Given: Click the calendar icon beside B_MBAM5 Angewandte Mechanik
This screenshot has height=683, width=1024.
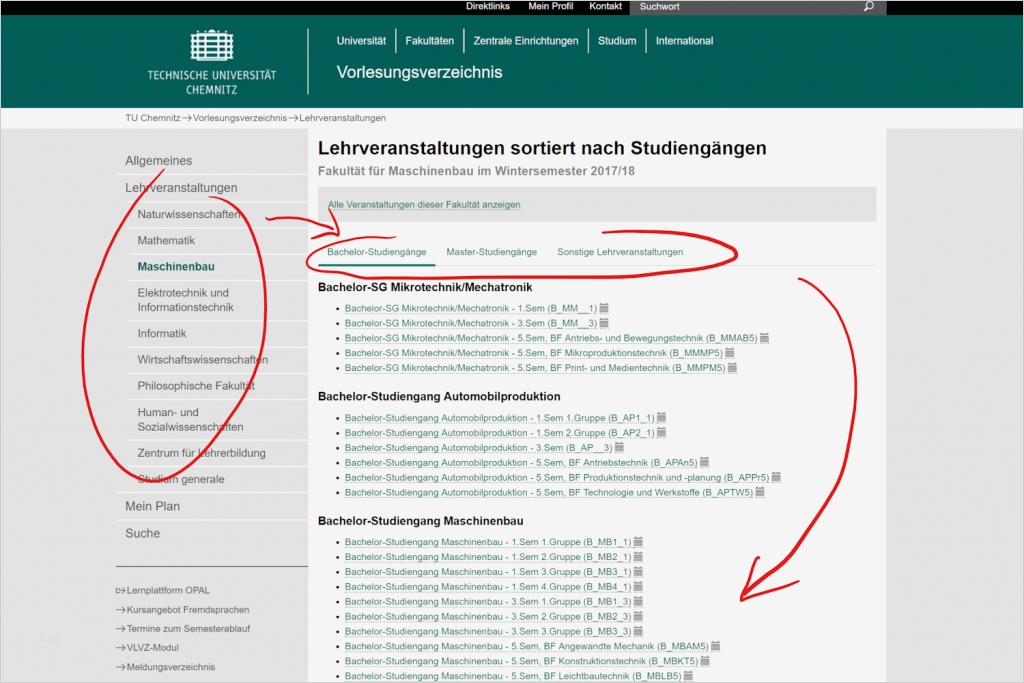Looking at the screenshot, I should [715, 647].
